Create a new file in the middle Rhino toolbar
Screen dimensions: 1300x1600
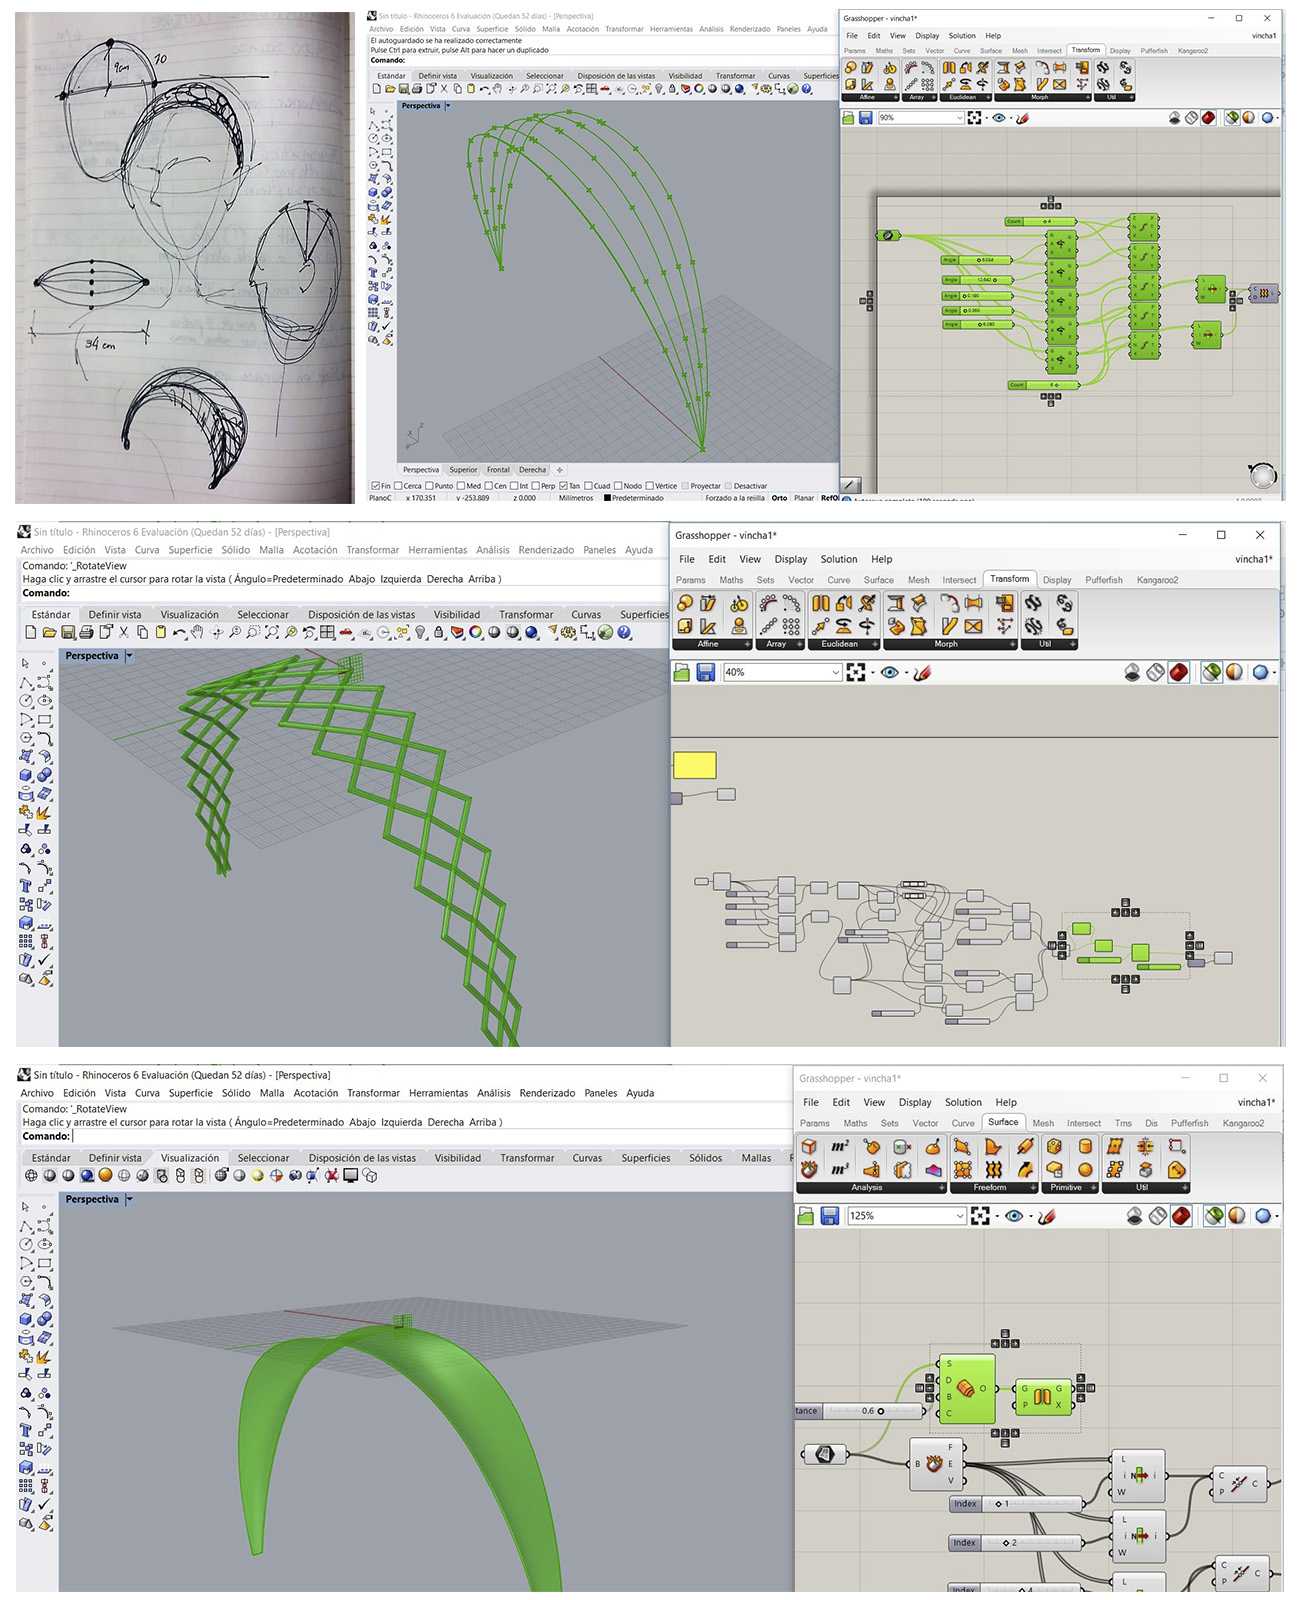click(x=31, y=632)
